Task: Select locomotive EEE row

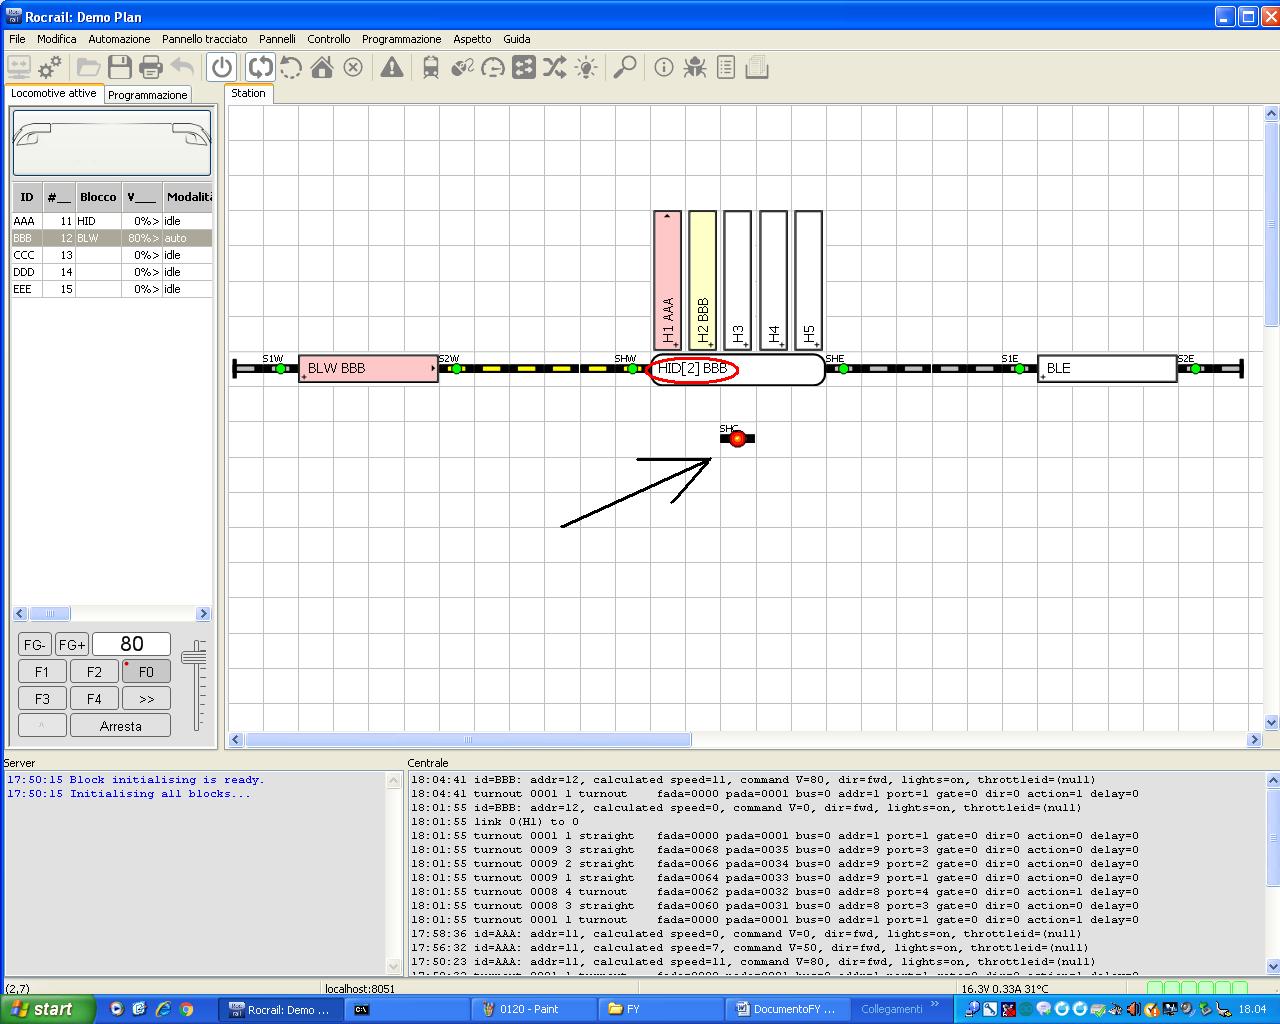Action: [x=112, y=289]
